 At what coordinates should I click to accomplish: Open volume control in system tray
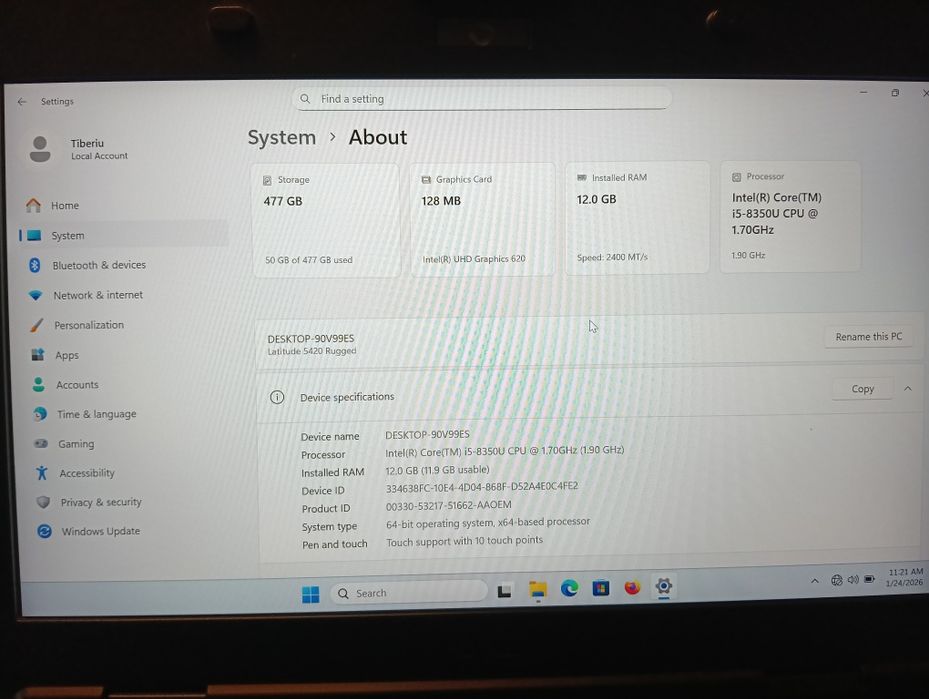point(853,580)
